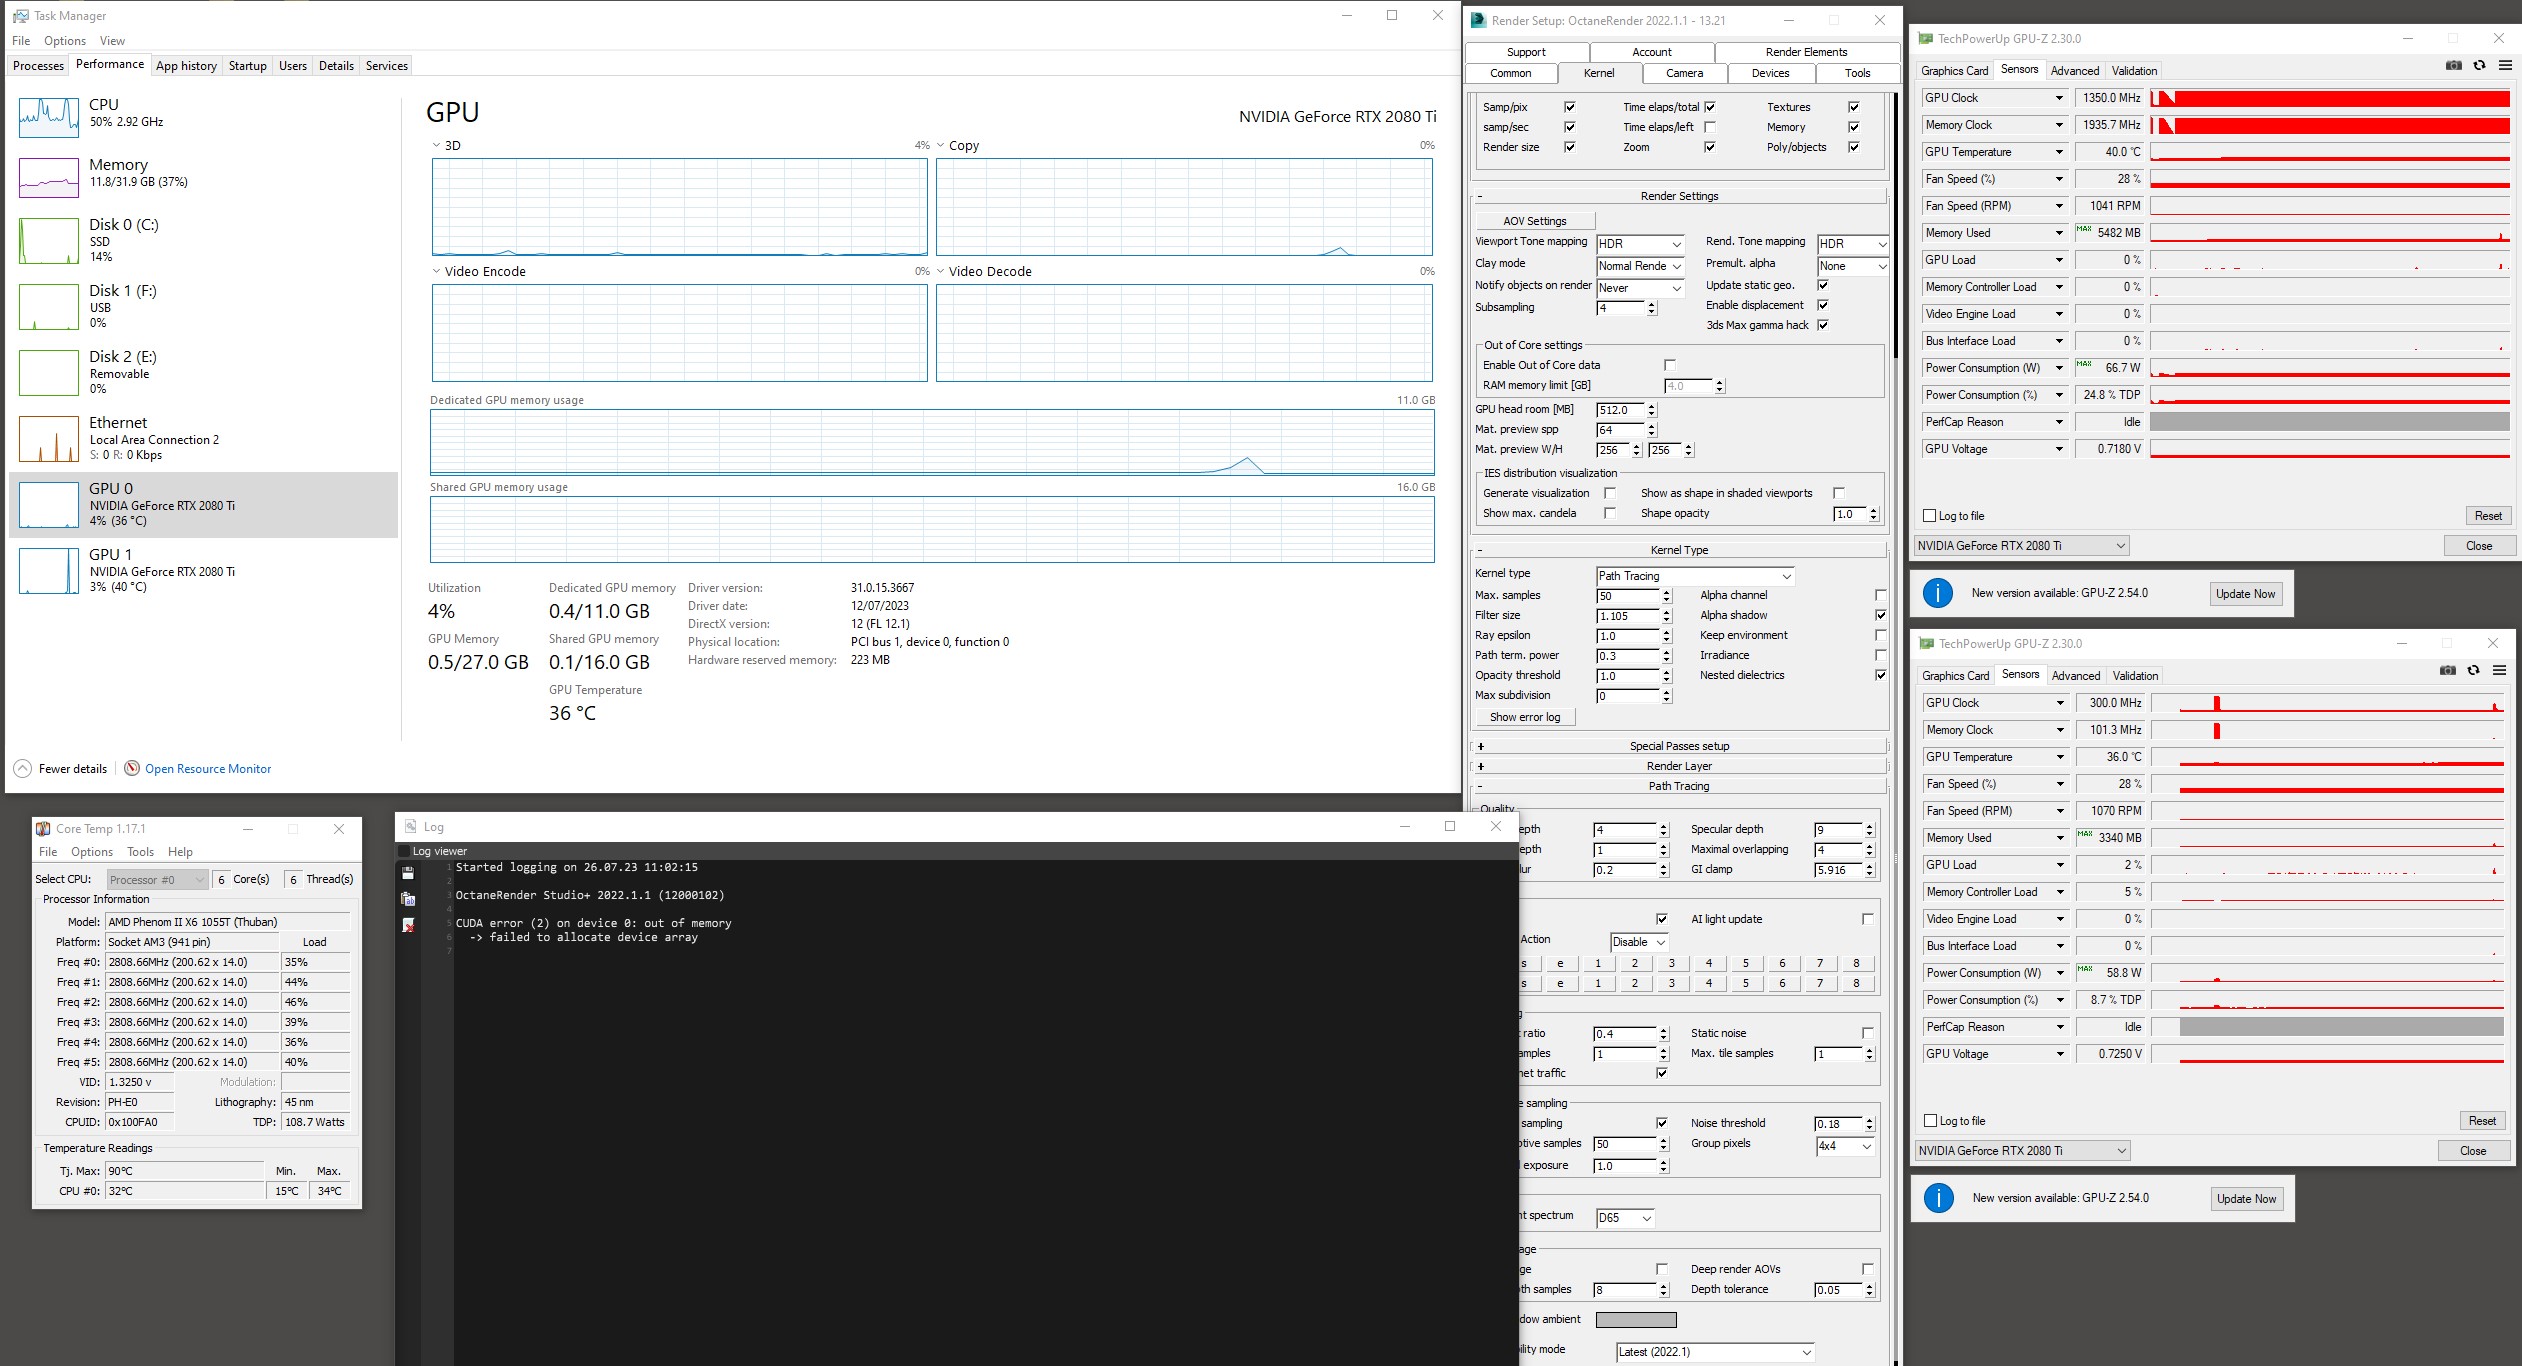This screenshot has height=1366, width=2522.
Task: Open hamburger menu in top GPU-Z window
Action: [2505, 66]
